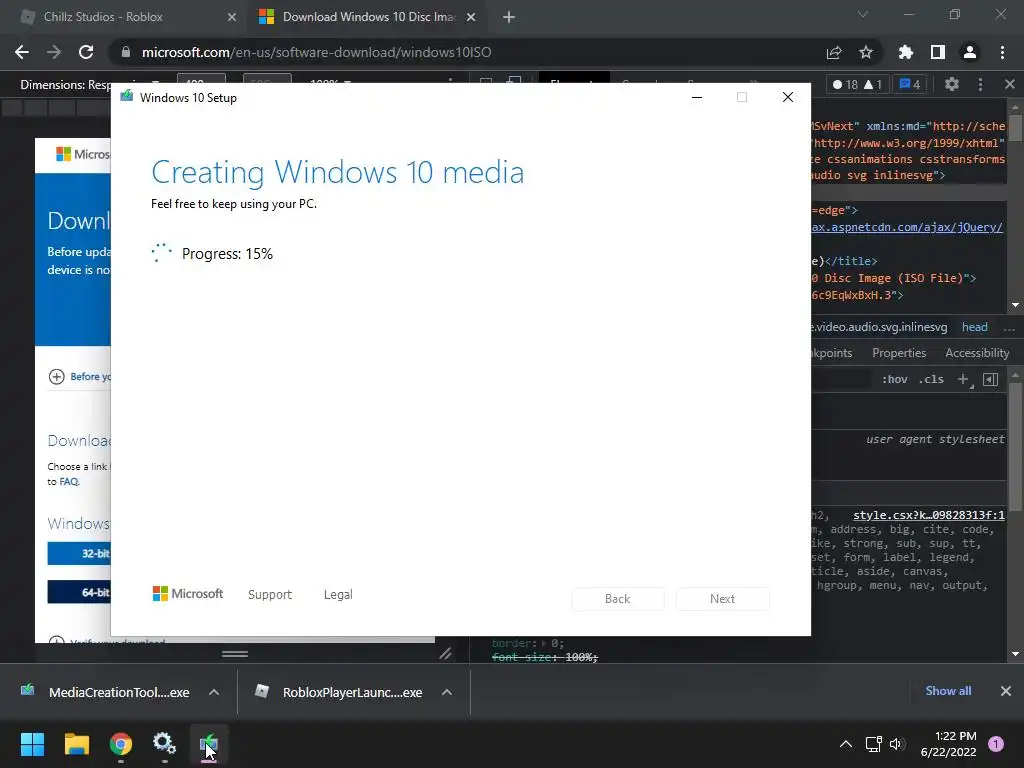Screen dimensions: 1024x768
Task: Click the DevTools elements scrollbar
Action: coord(1016,127)
